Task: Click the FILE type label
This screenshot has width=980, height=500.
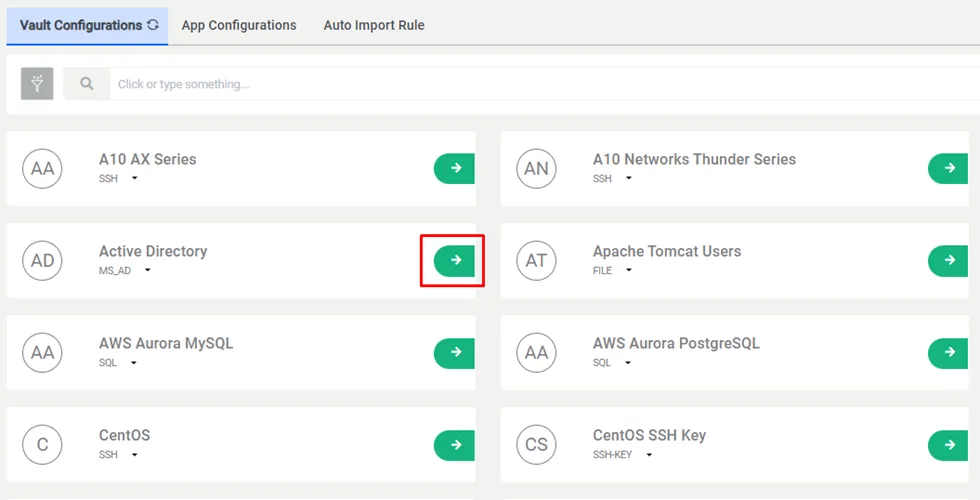Action: tap(602, 271)
